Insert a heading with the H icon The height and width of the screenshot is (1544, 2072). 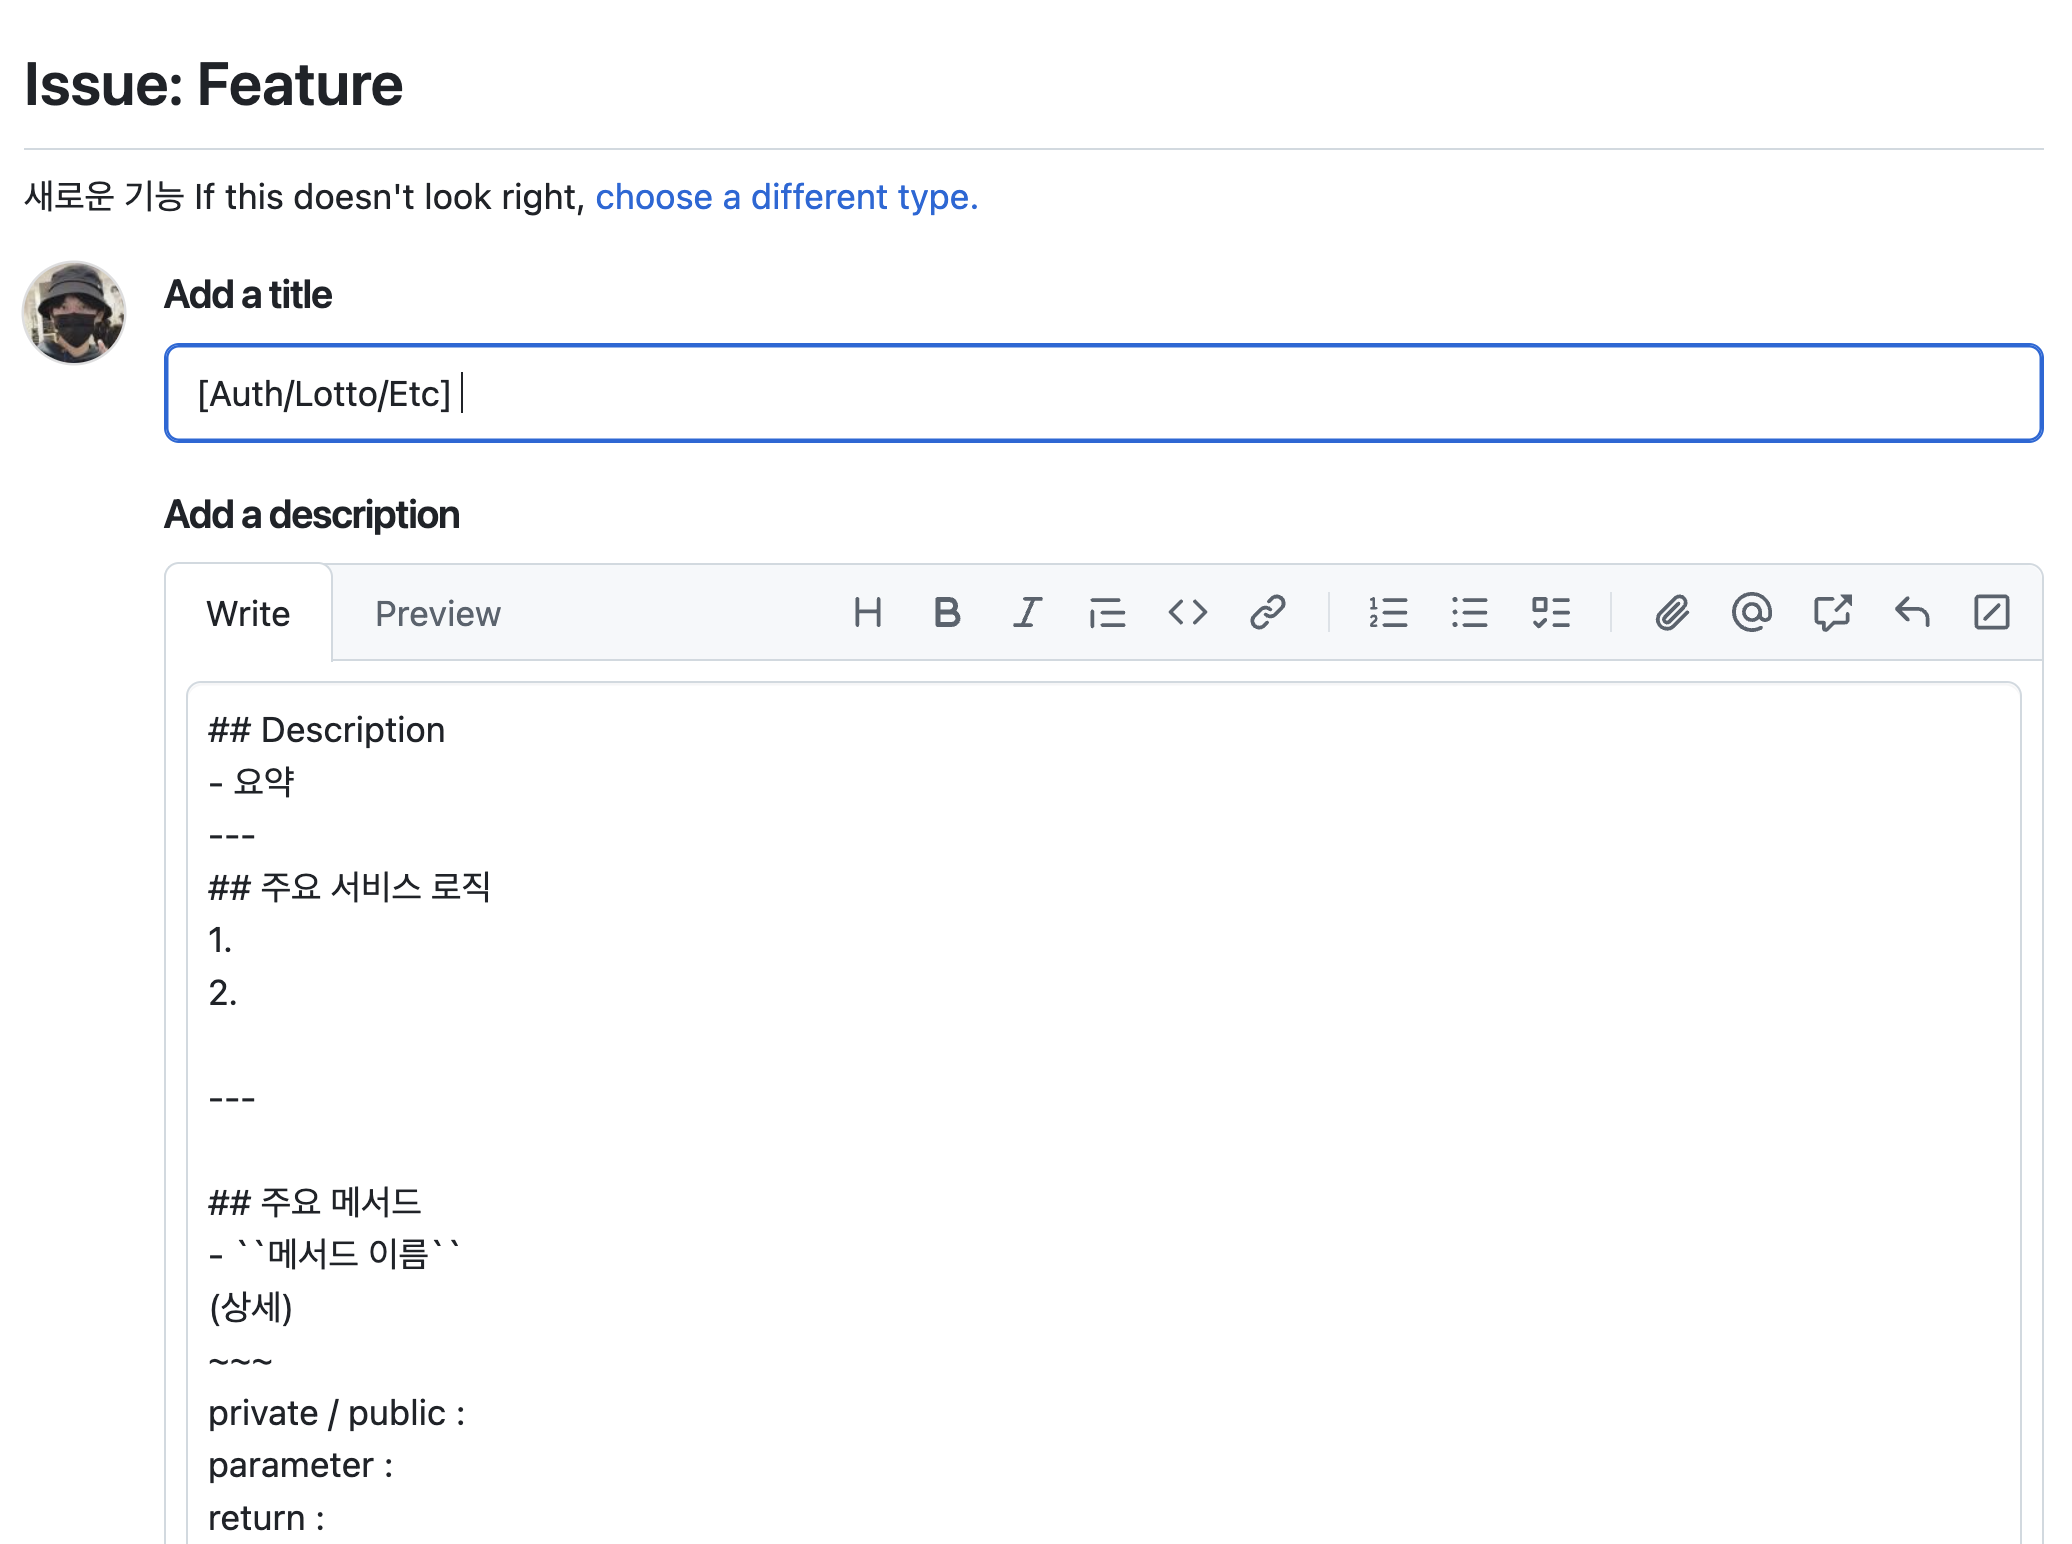click(867, 612)
